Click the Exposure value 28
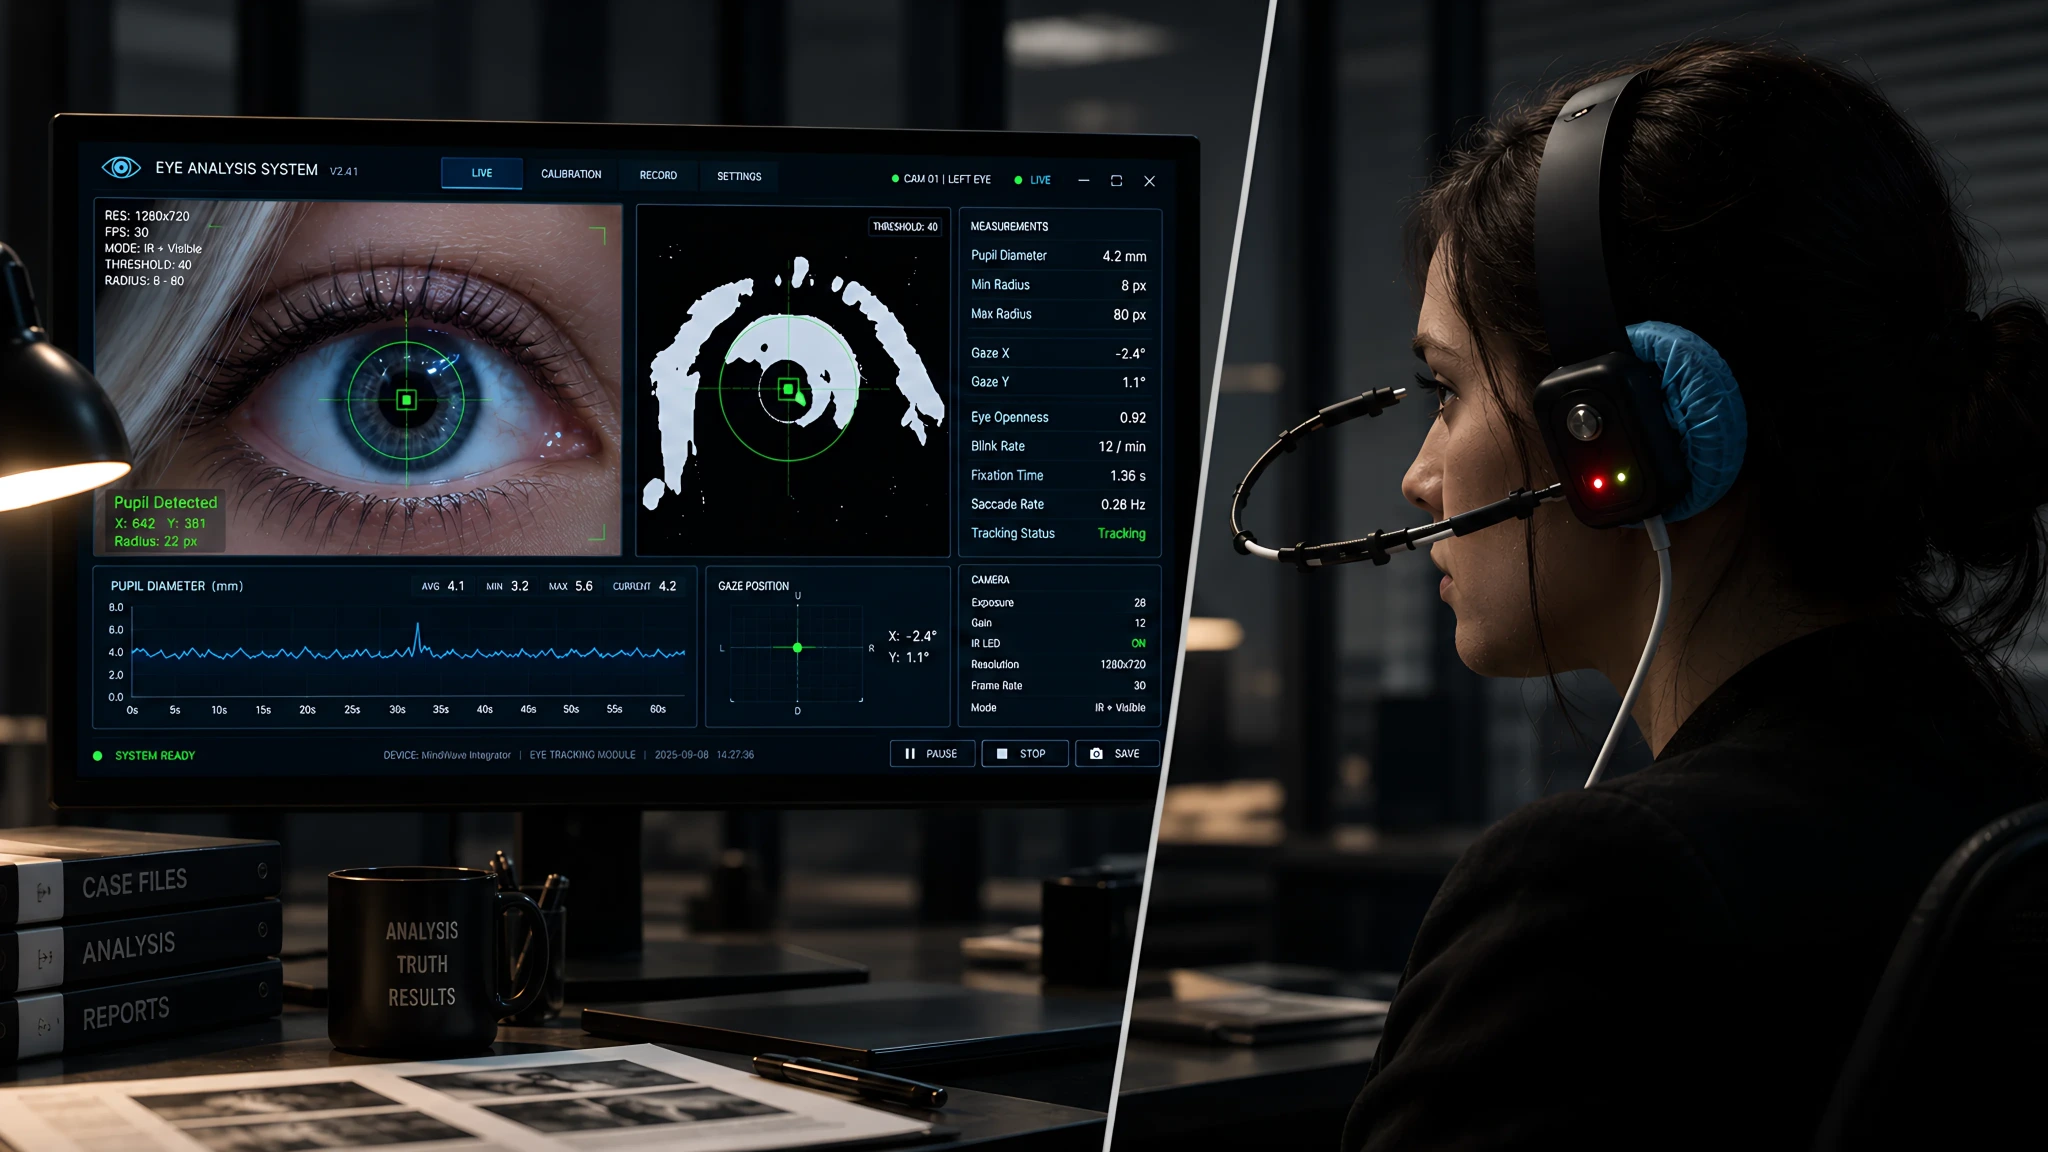Screen dimensions: 2048x1152 click(1140, 603)
